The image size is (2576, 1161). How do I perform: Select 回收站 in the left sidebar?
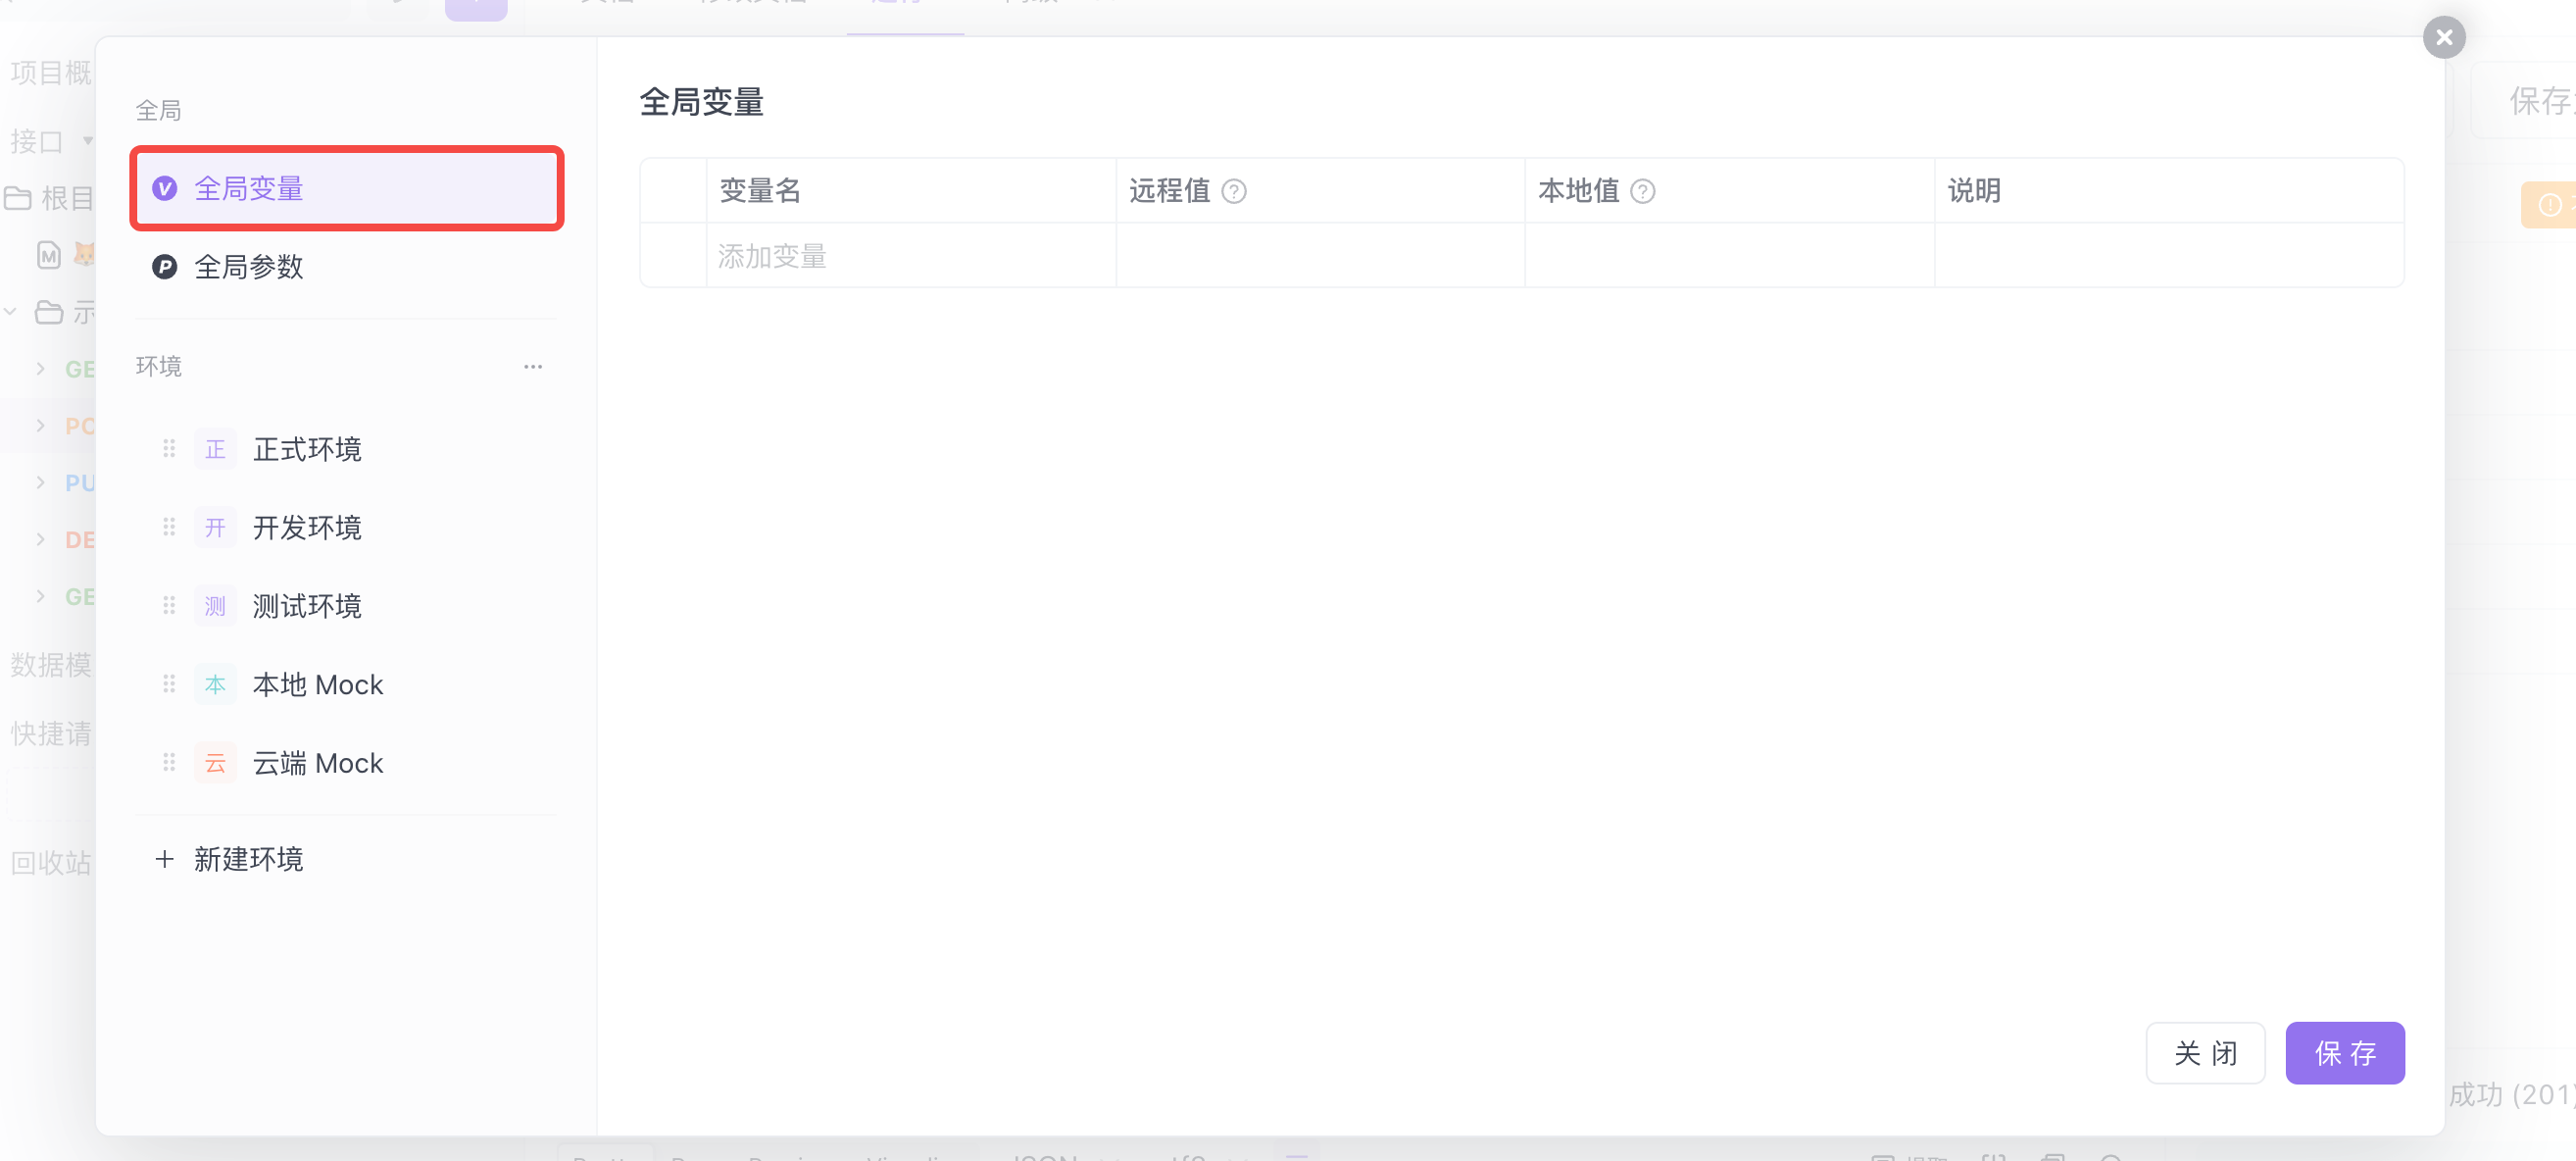click(x=49, y=862)
